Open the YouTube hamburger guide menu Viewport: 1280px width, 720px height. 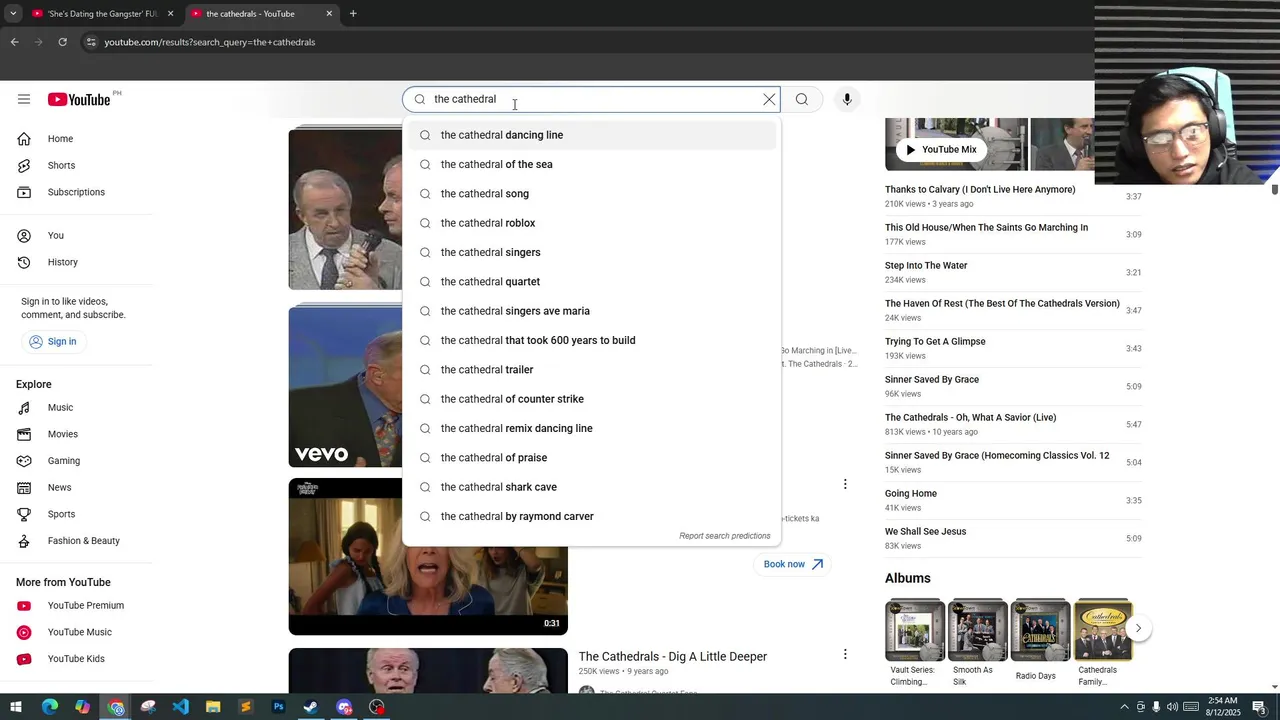[24, 99]
